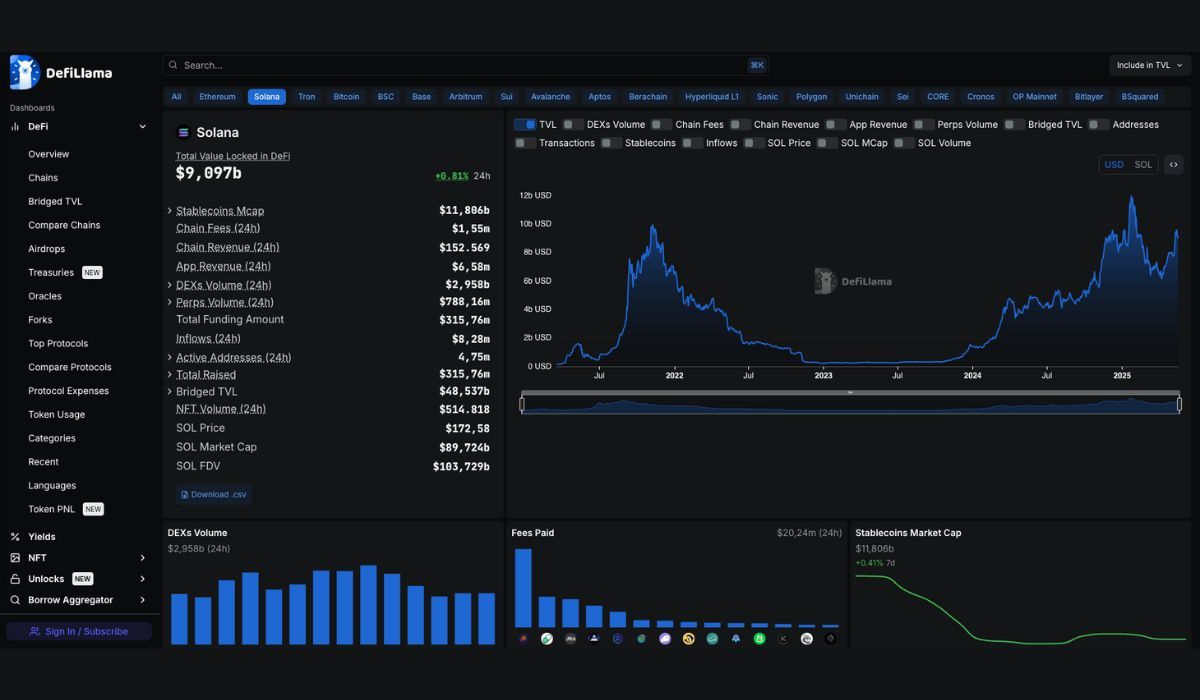This screenshot has width=1200, height=700.
Task: Expand the Total Raised stat row
Action: click(x=169, y=375)
